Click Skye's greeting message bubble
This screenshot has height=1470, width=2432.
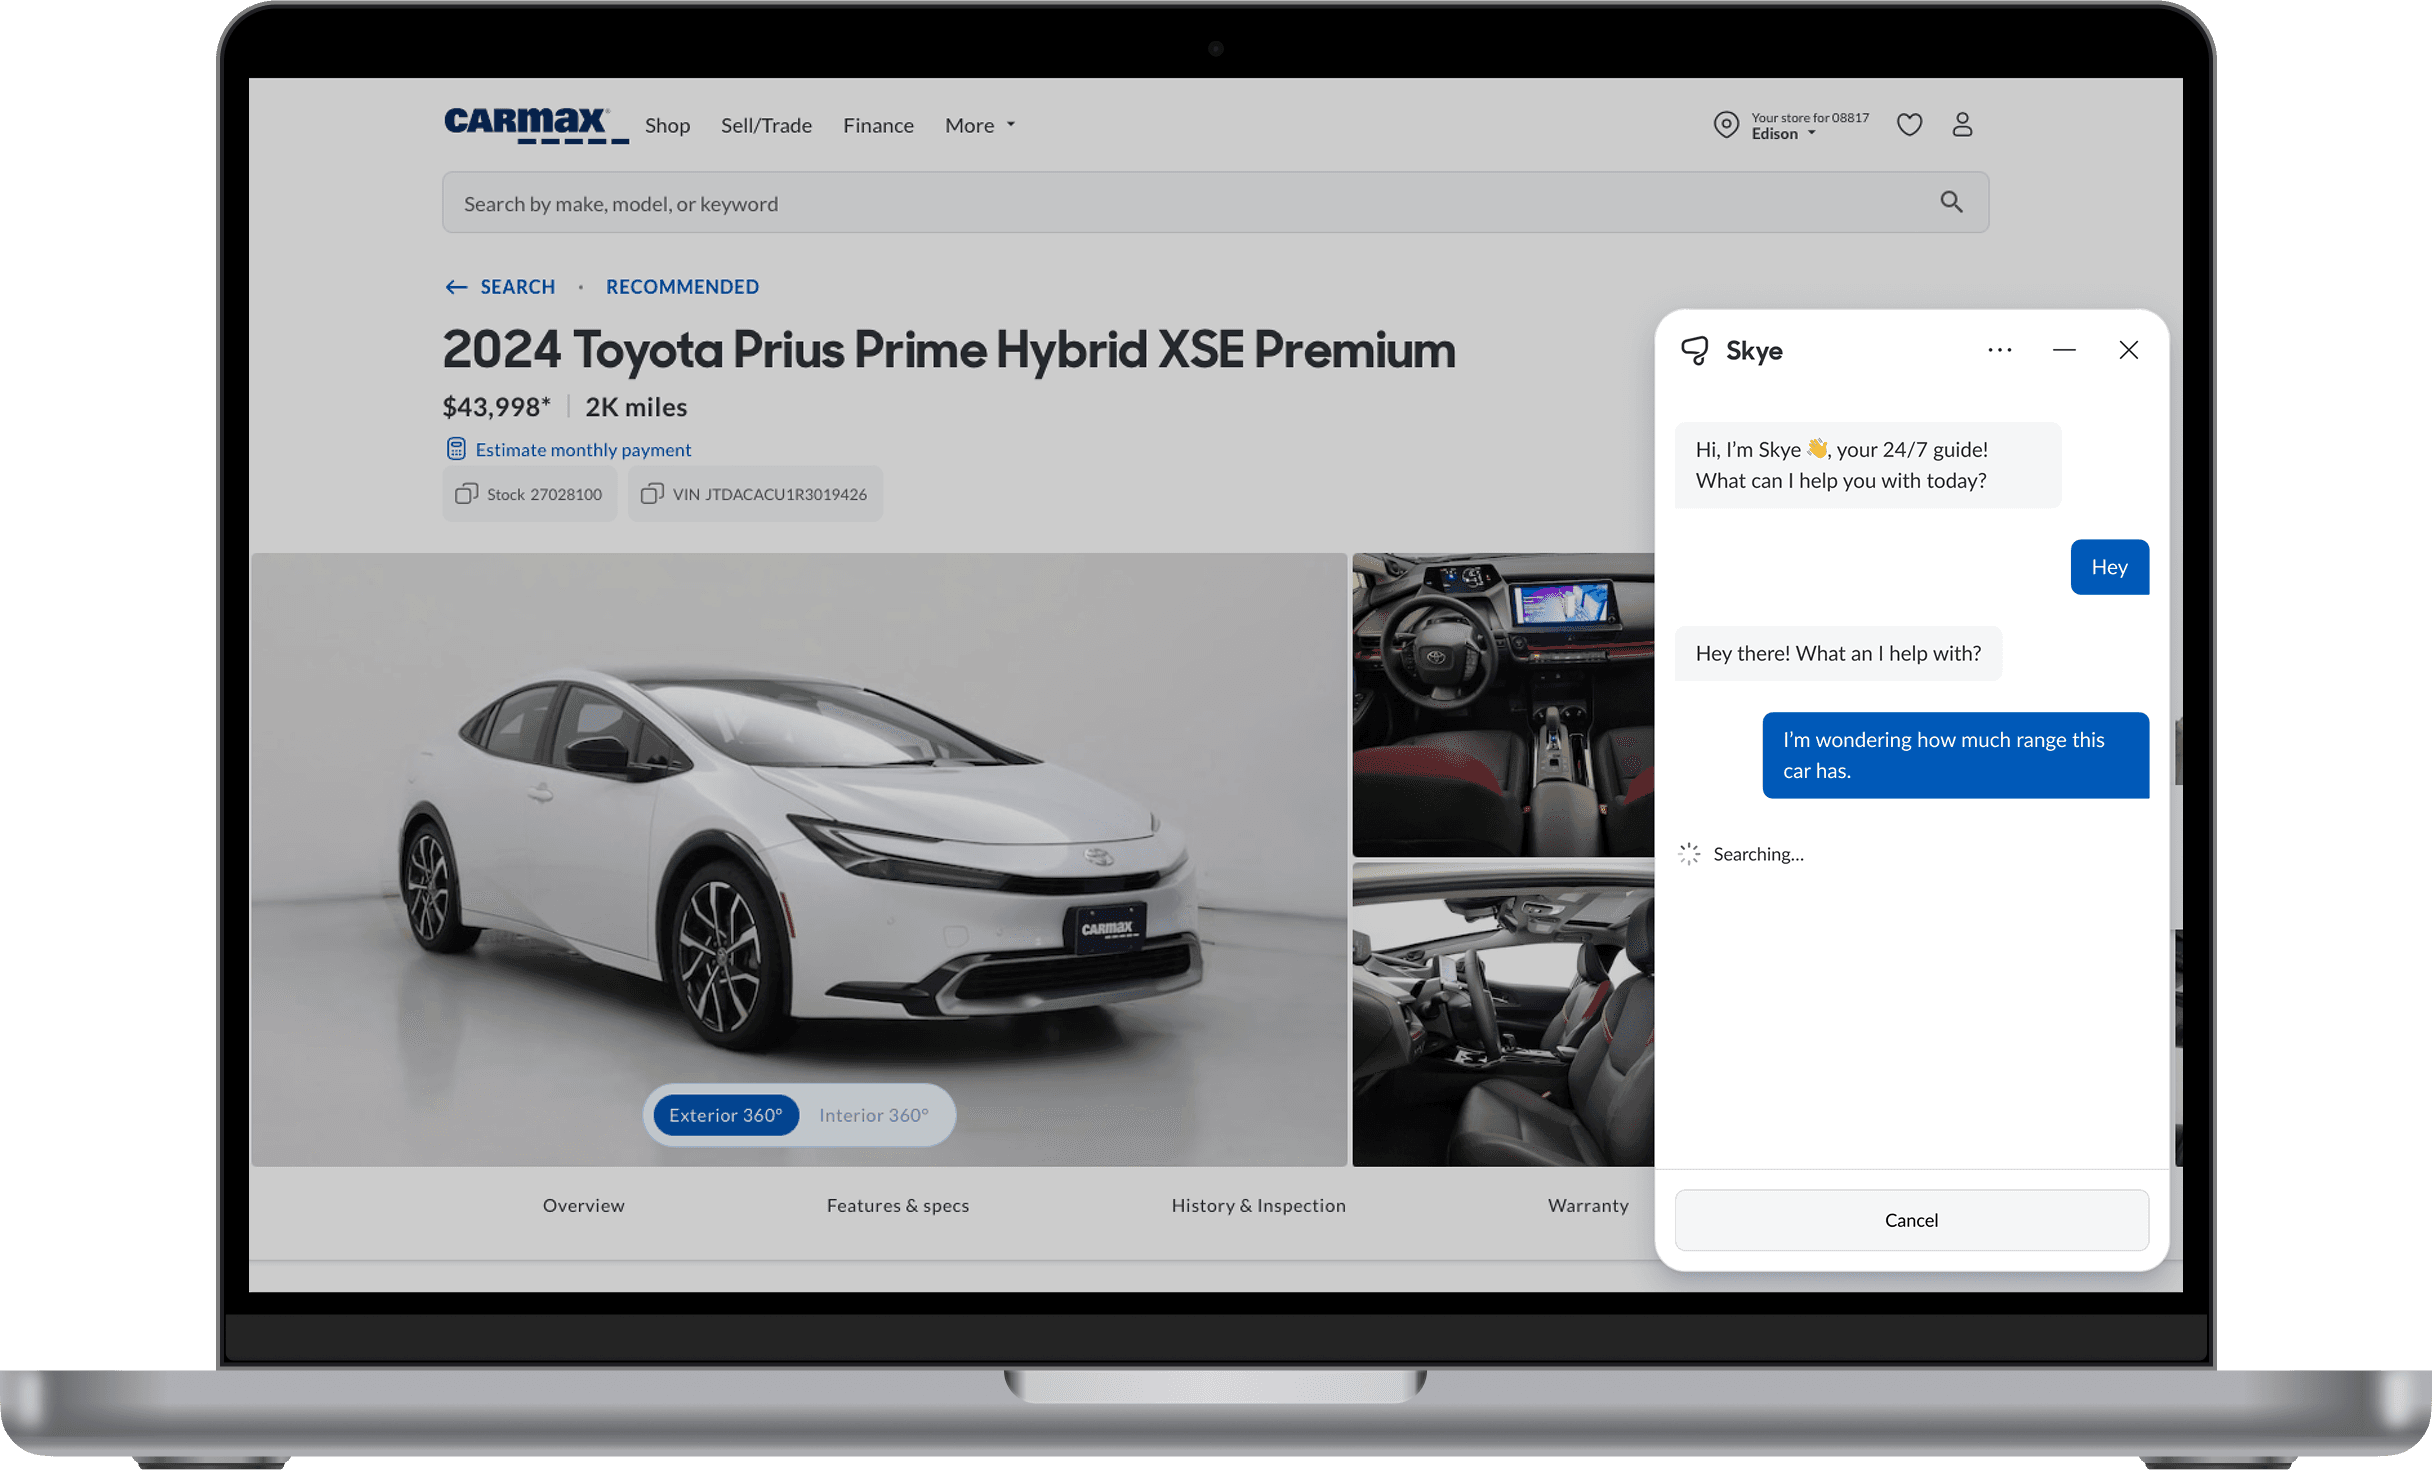click(x=1868, y=465)
